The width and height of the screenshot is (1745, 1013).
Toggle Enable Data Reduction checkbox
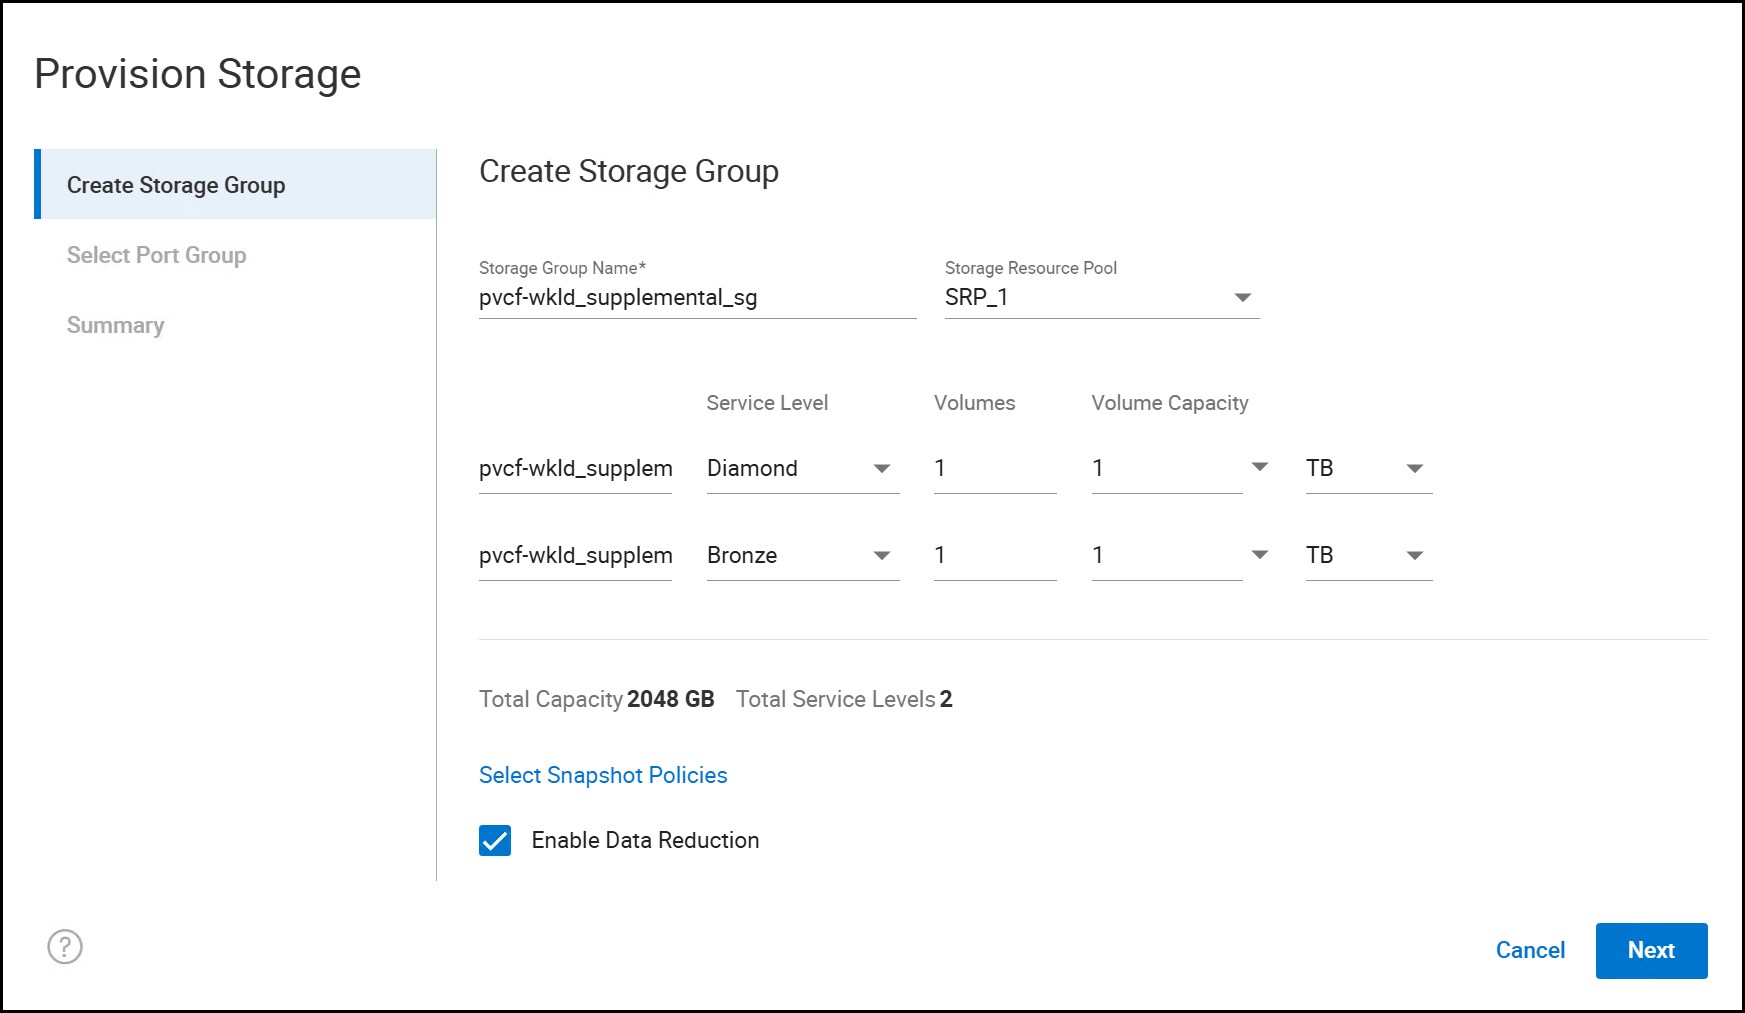[495, 840]
